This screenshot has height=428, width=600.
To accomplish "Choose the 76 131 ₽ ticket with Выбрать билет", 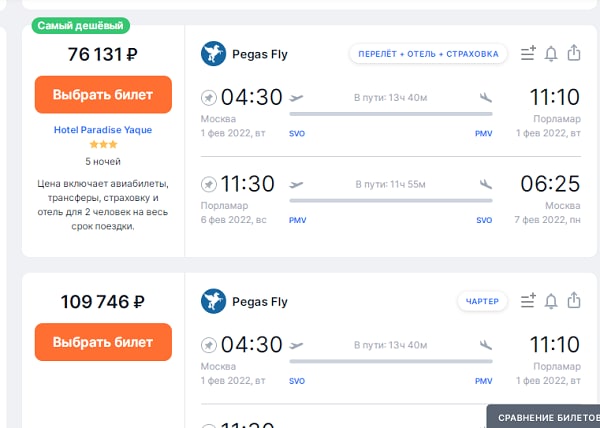I will [x=103, y=94].
